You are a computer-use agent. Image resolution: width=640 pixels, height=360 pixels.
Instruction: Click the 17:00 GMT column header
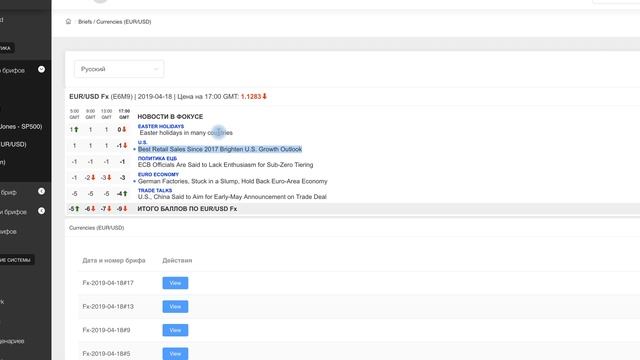[124, 114]
